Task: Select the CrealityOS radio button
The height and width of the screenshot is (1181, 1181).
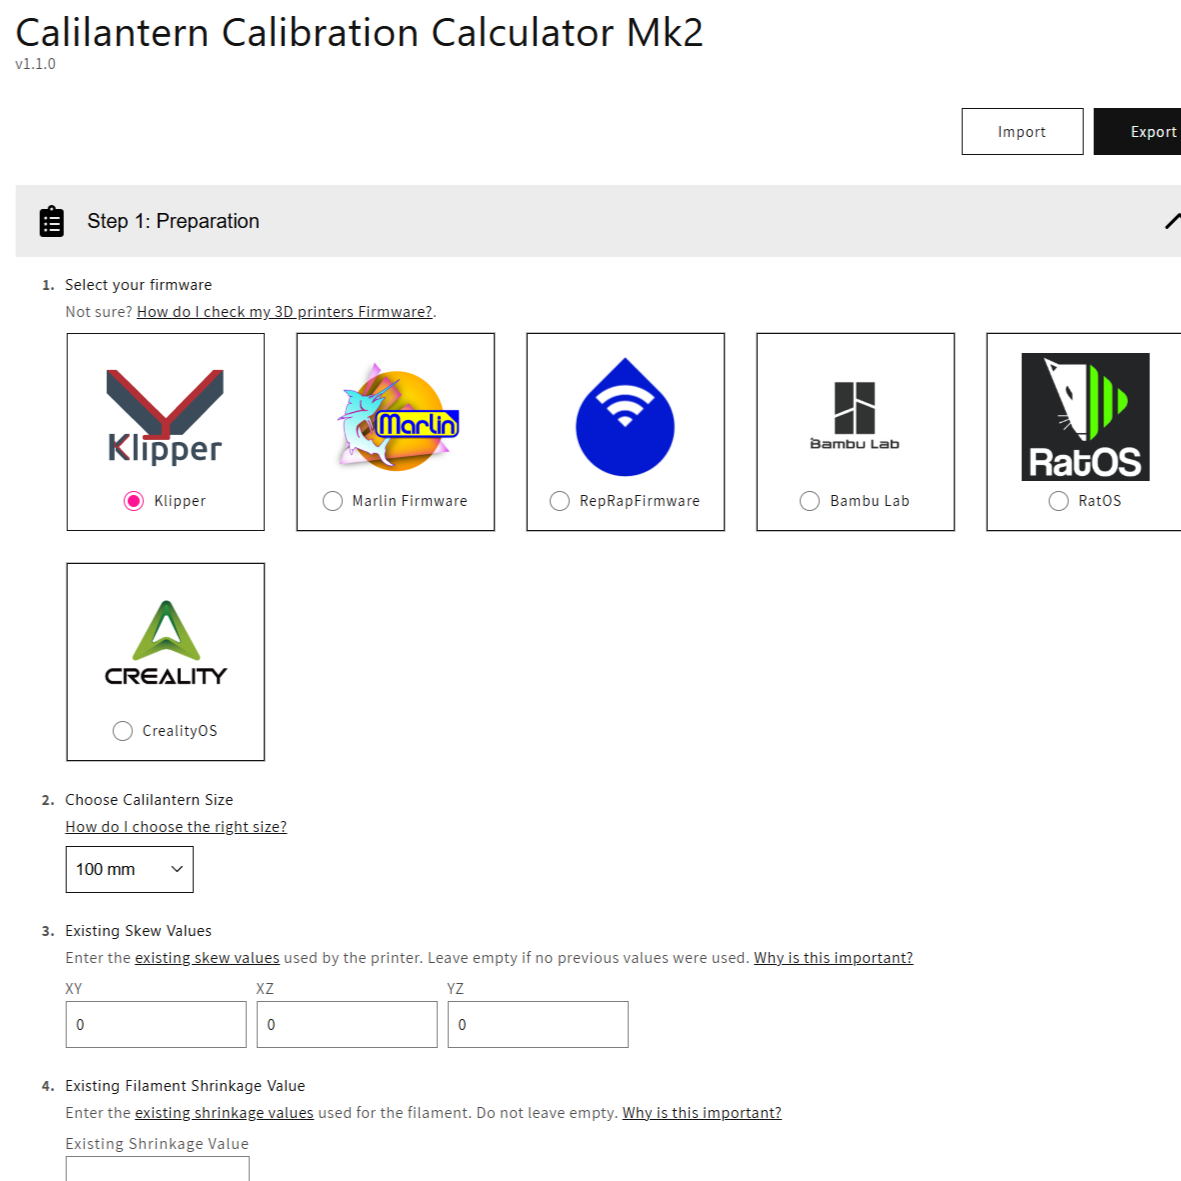Action: 123,731
